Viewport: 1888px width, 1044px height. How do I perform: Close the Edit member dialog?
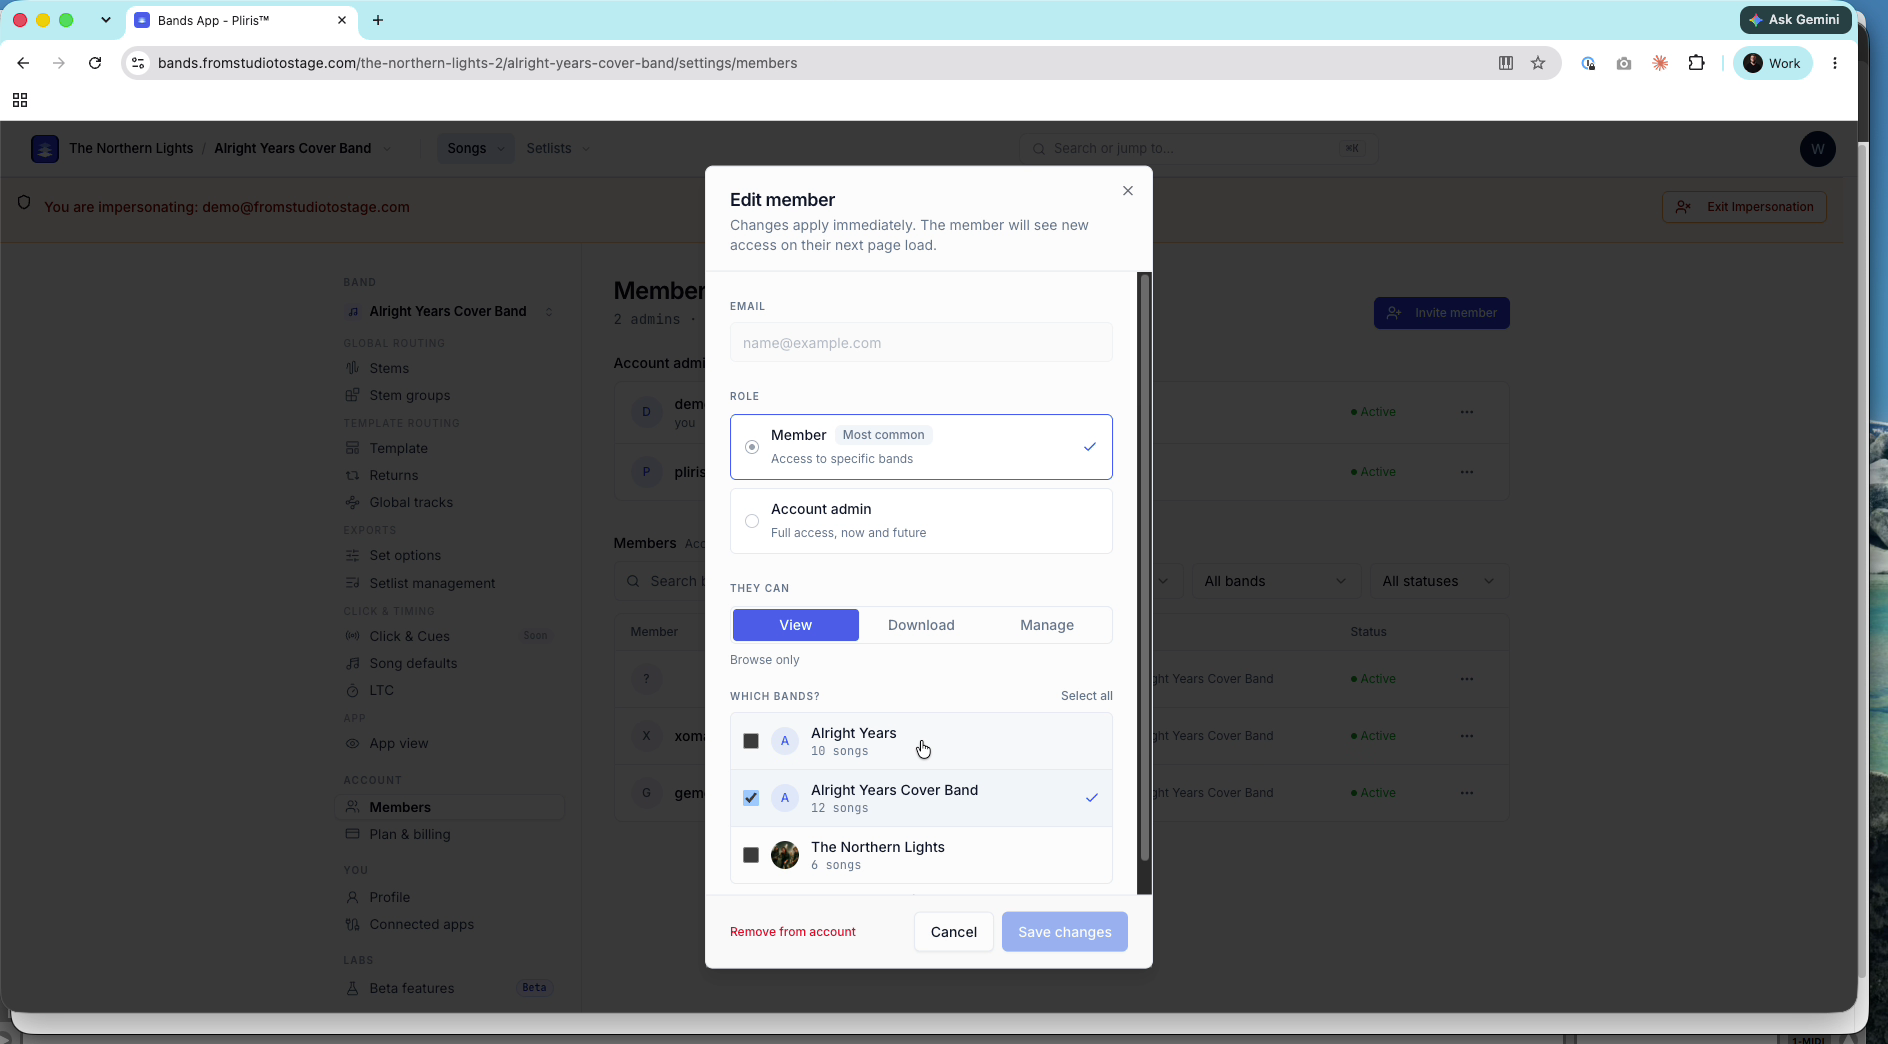click(x=1128, y=191)
